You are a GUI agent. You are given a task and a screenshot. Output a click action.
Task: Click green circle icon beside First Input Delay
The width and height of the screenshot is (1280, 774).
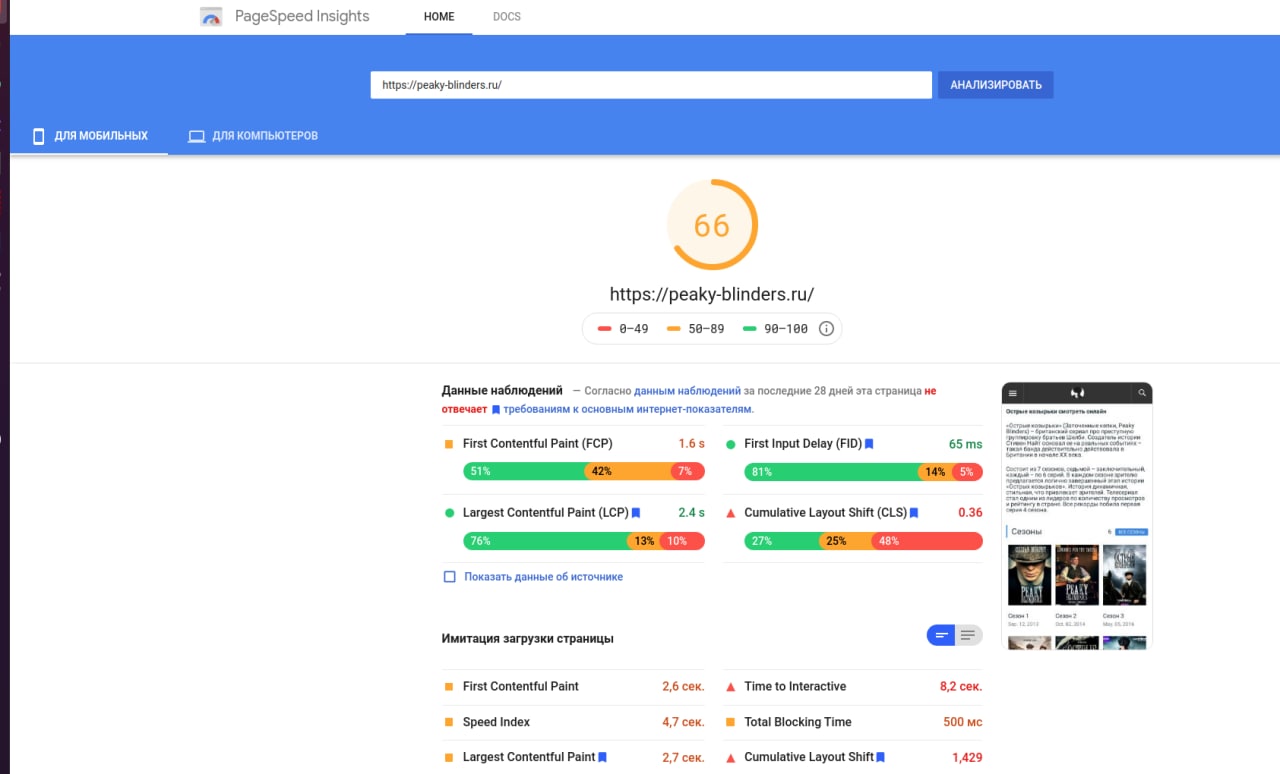click(x=730, y=444)
